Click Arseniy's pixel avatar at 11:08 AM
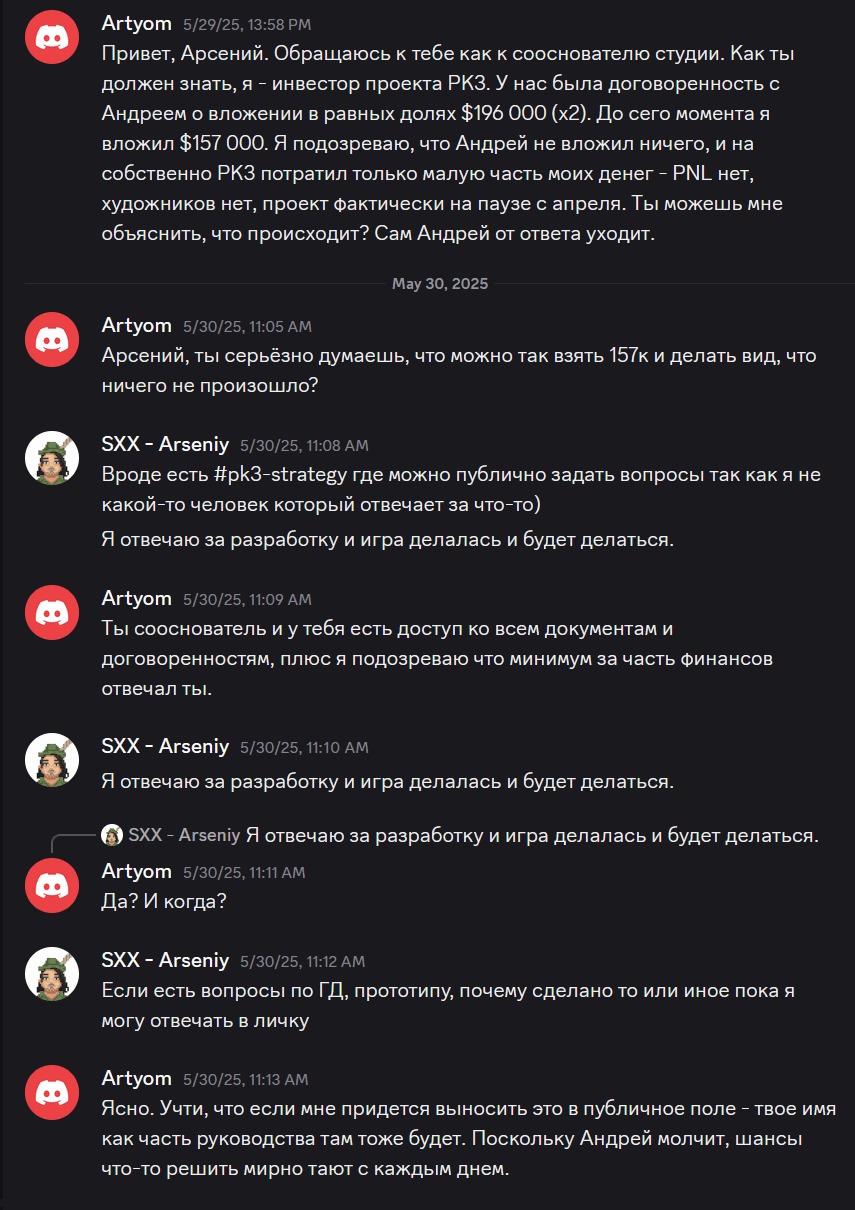The image size is (855, 1210). (x=51, y=460)
